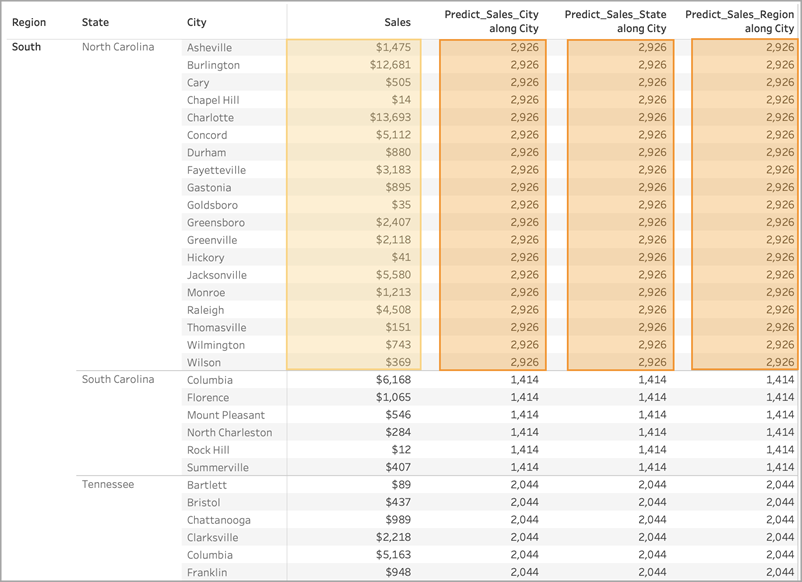Click the Region column header
802x582 pixels.
pos(29,23)
